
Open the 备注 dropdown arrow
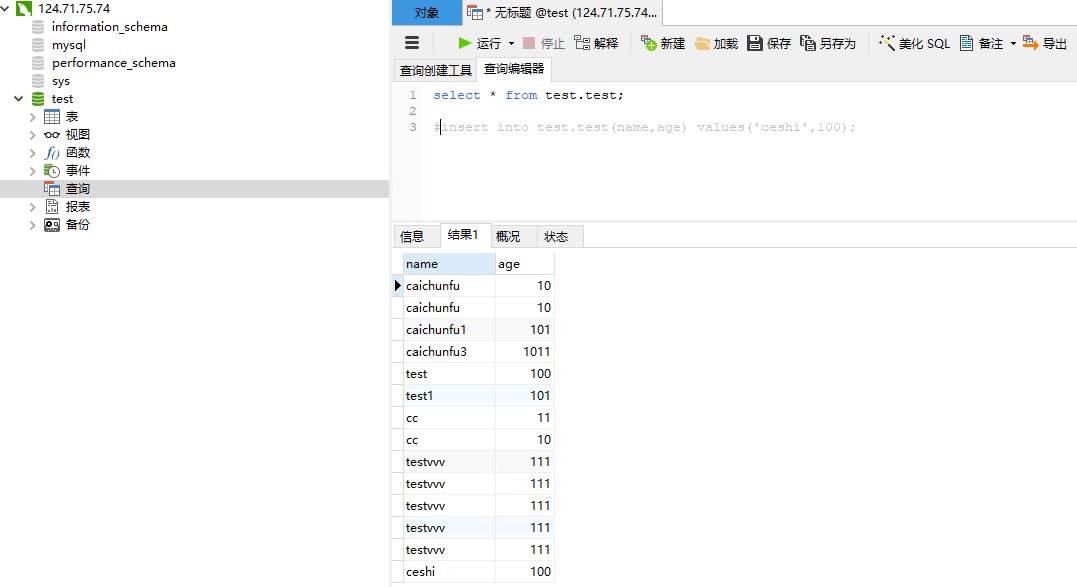(1013, 43)
